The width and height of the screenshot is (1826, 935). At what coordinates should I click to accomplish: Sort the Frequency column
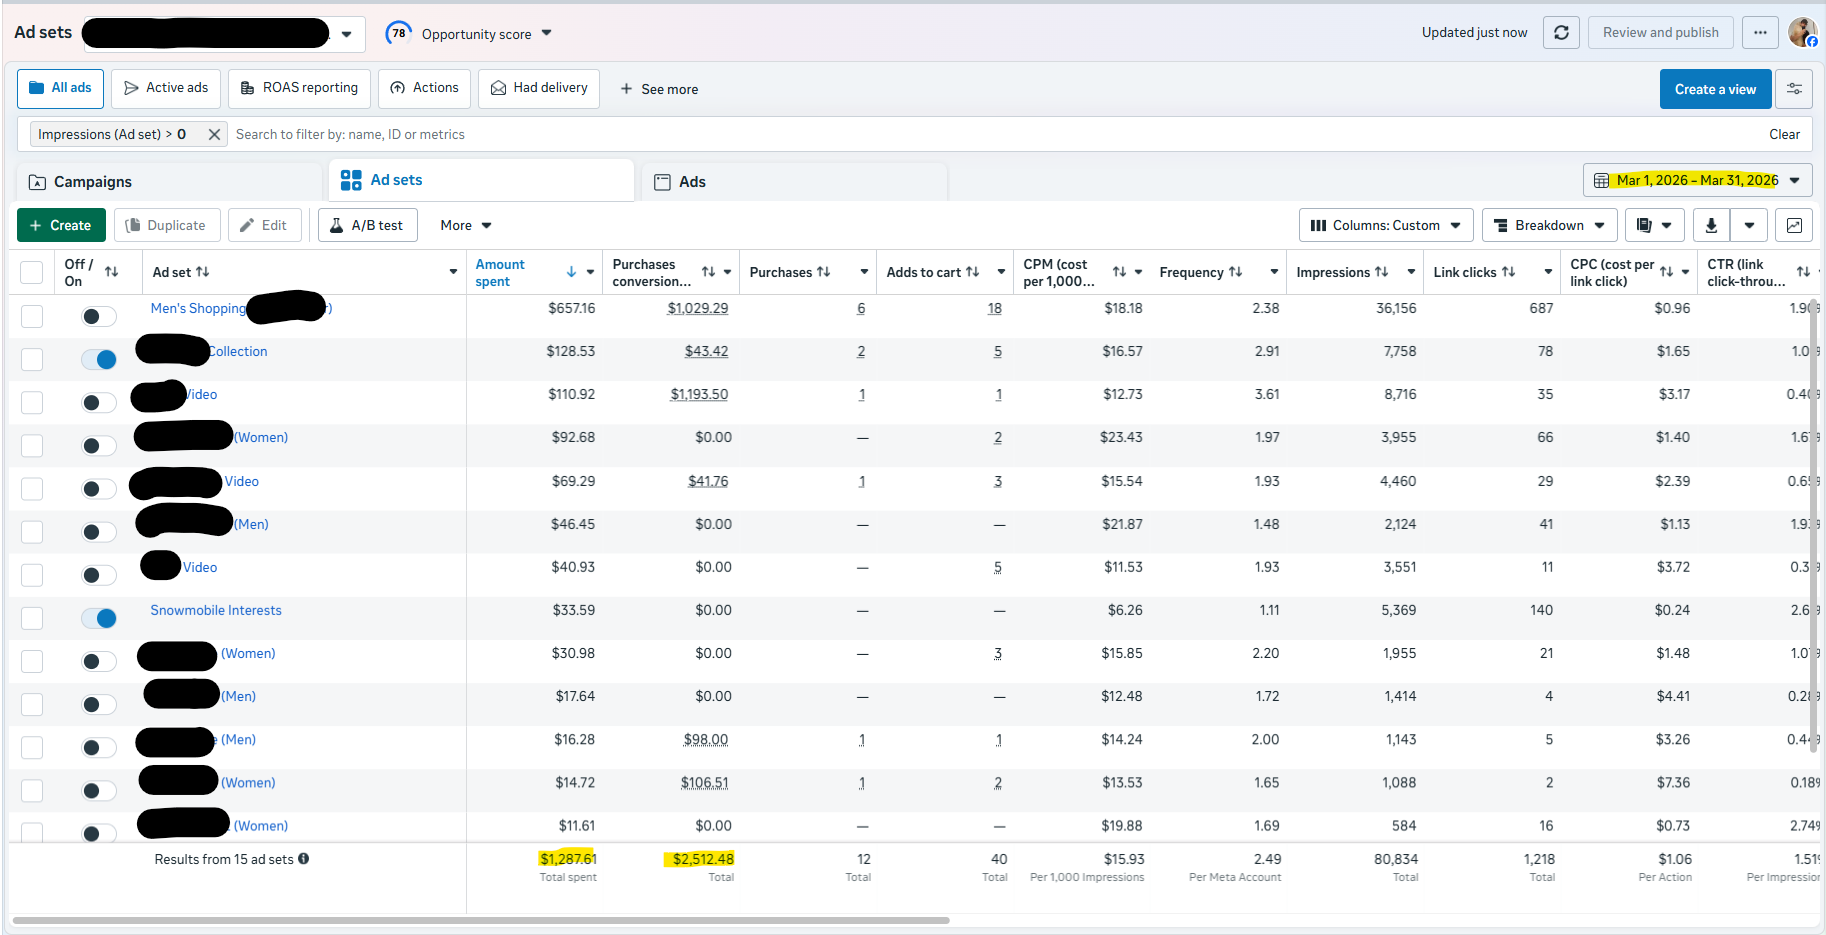(x=1235, y=272)
